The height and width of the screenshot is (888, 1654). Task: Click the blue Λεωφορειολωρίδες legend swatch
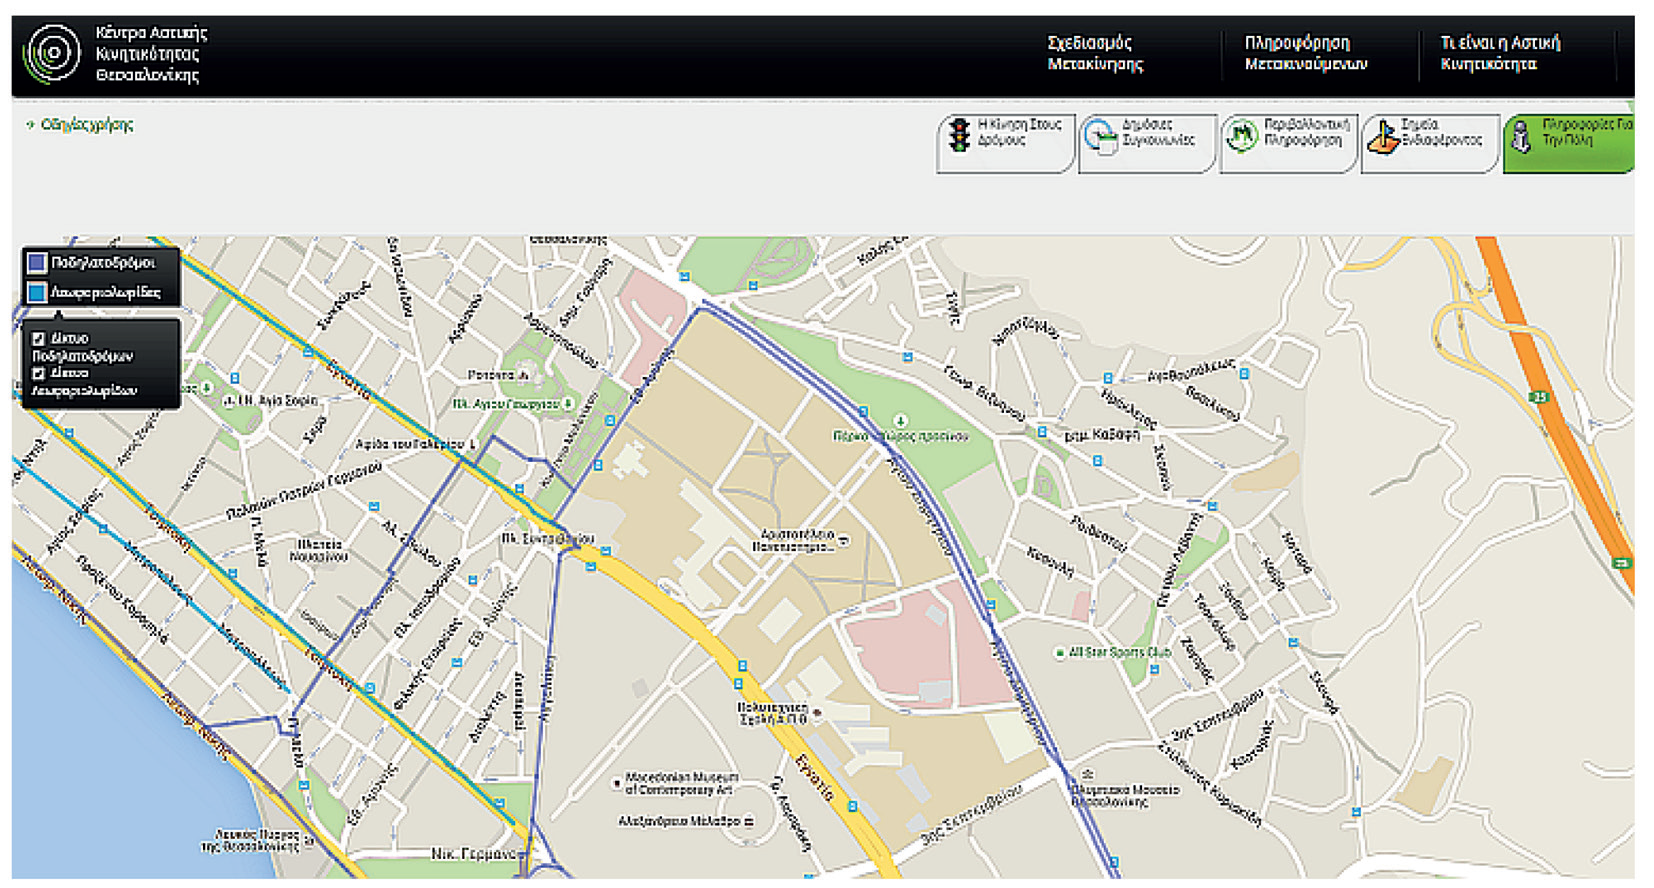(x=37, y=292)
